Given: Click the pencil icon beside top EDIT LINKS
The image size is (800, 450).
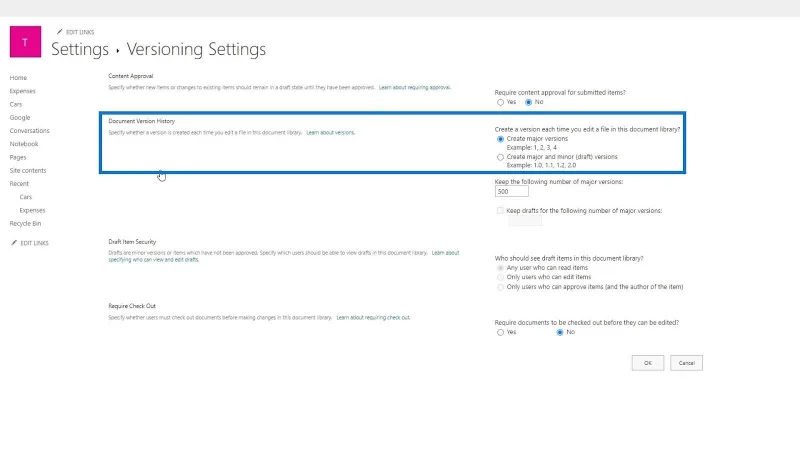Looking at the screenshot, I should 59,32.
